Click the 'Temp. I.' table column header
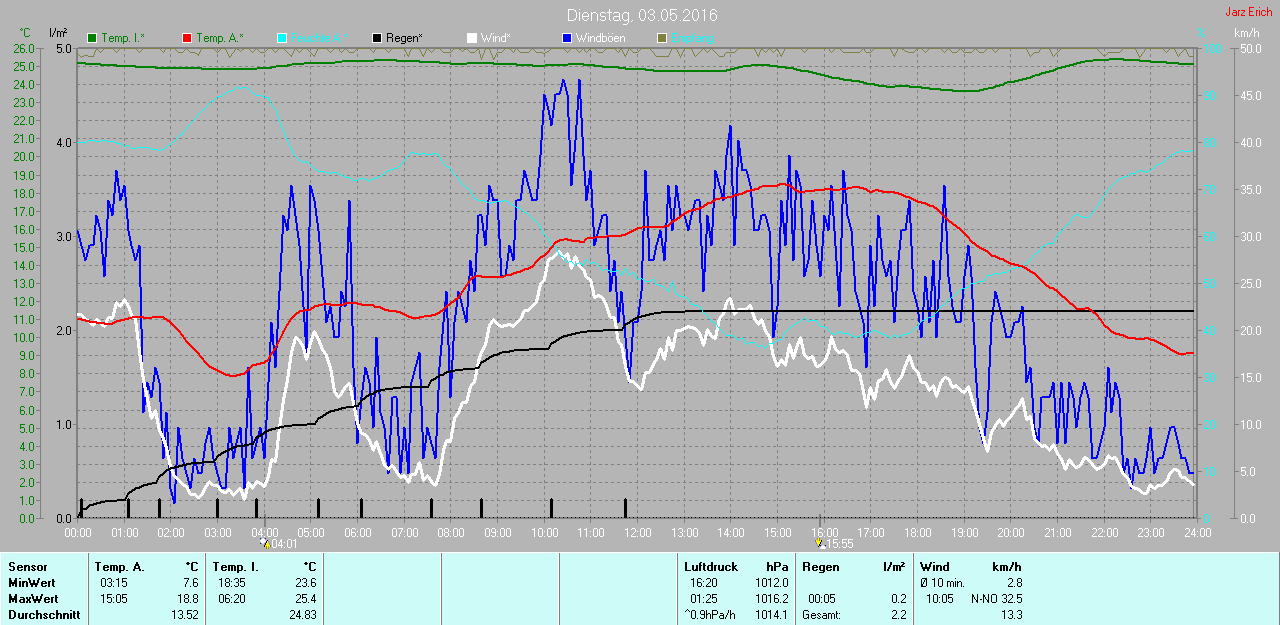 pos(234,567)
